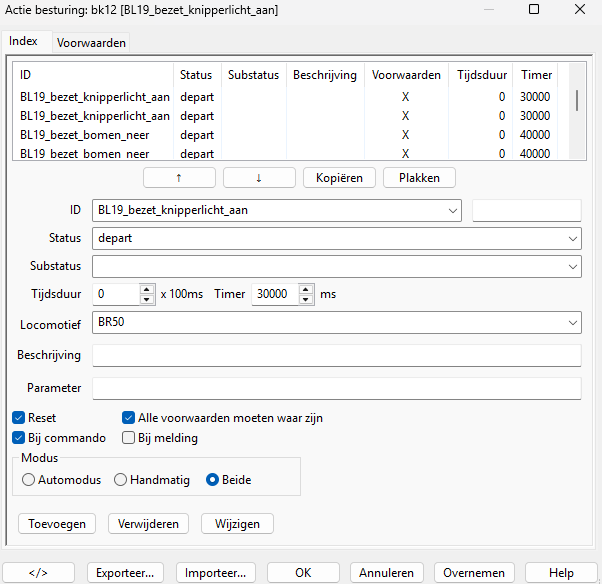
Task: Toggle the Bij commando checkbox
Action: point(19,438)
